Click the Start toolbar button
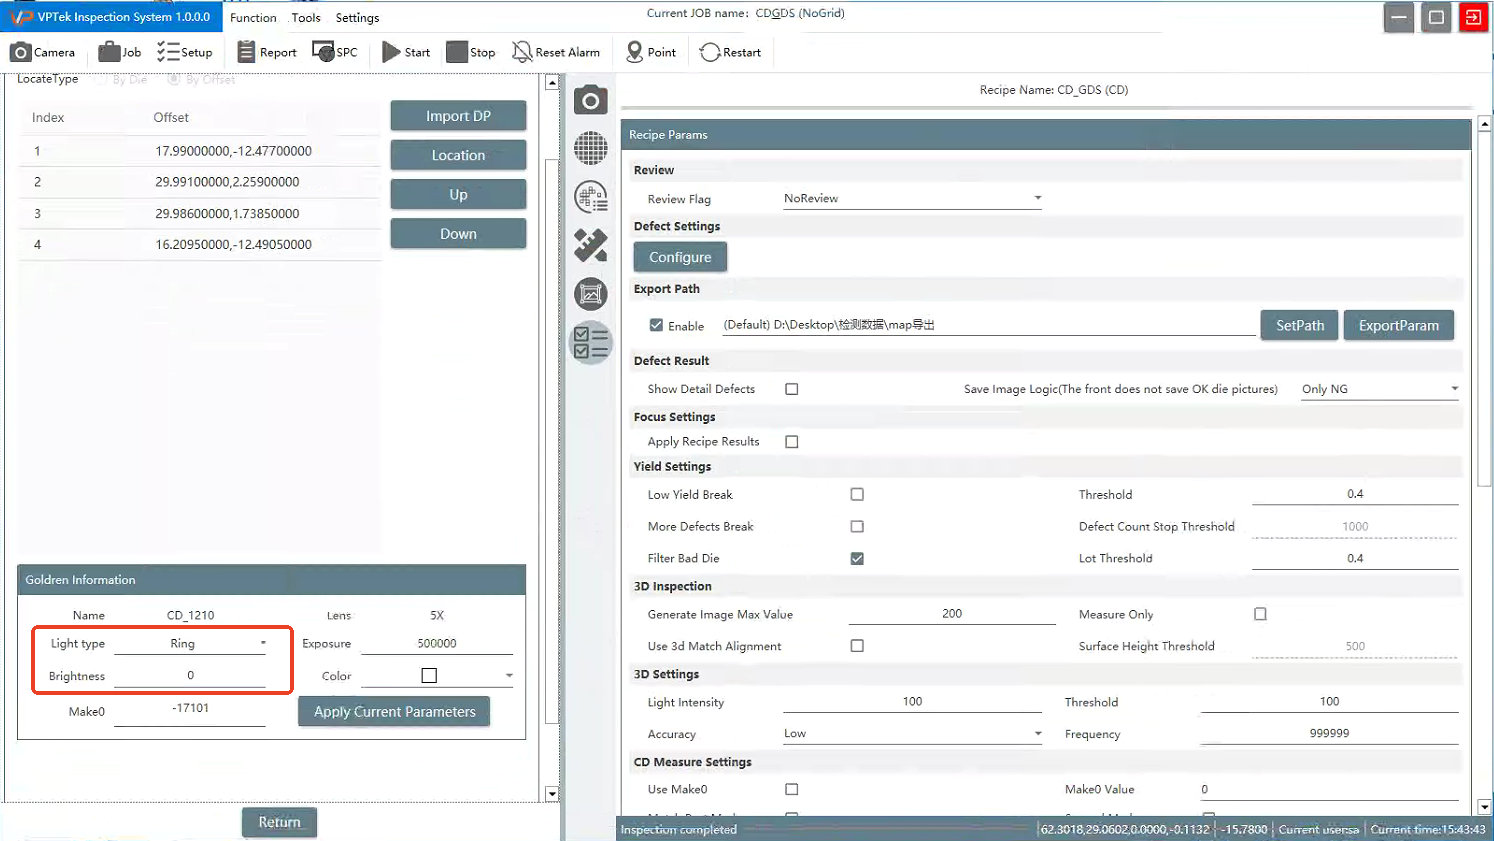Screen dimensions: 1494x841 click(406, 52)
